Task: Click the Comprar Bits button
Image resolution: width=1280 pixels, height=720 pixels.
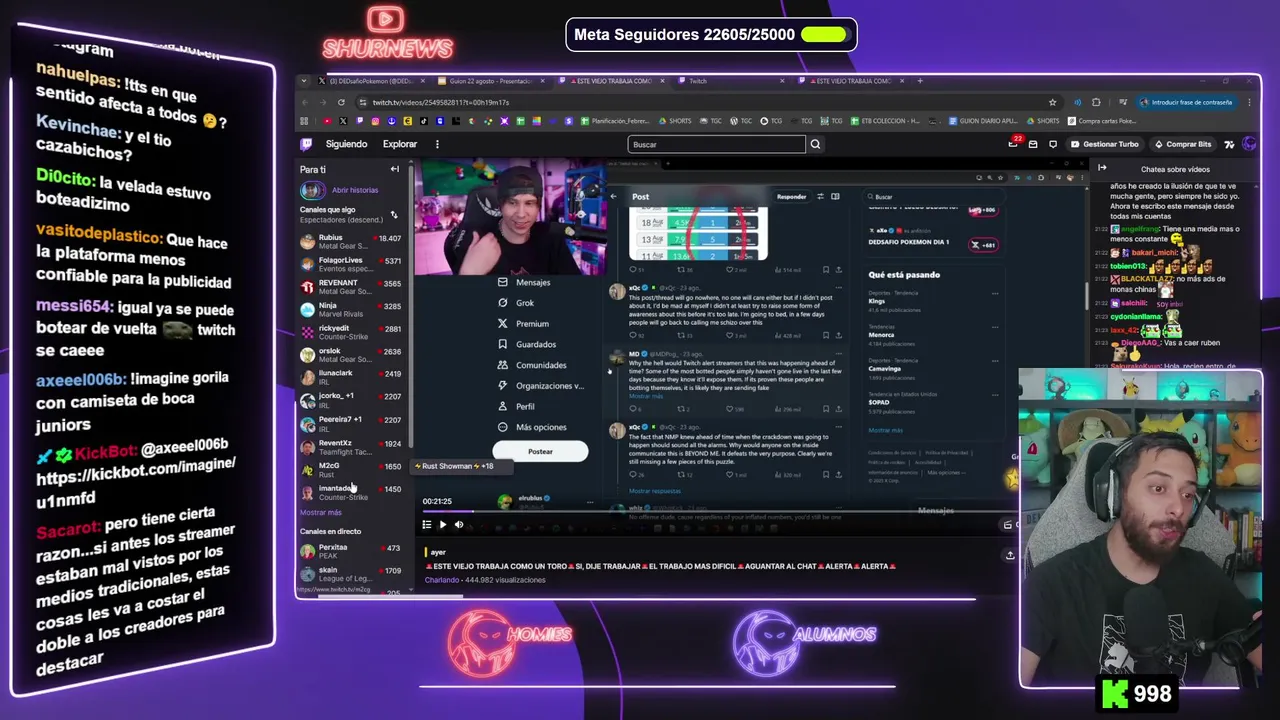Action: click(x=1183, y=144)
